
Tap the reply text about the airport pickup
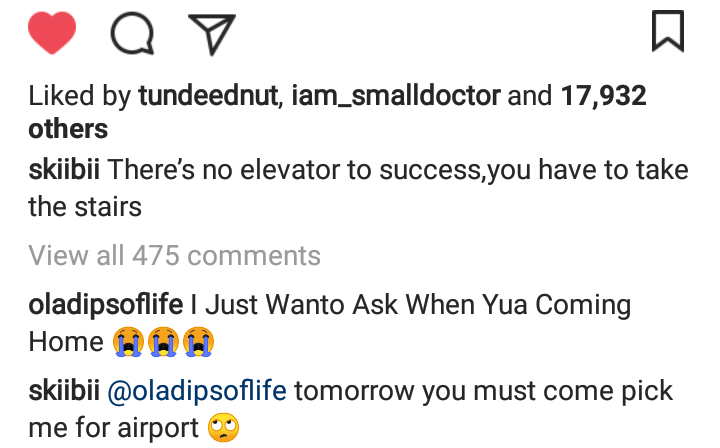[x=480, y=391]
